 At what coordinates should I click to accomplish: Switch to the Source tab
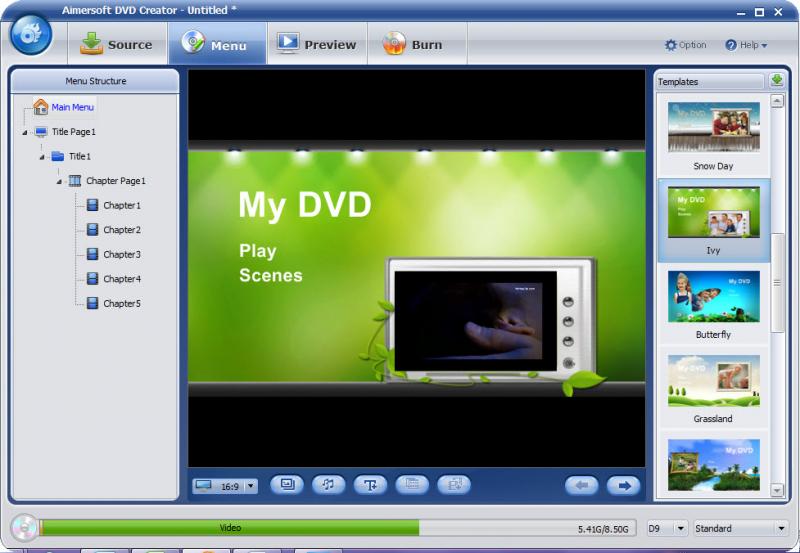[116, 44]
